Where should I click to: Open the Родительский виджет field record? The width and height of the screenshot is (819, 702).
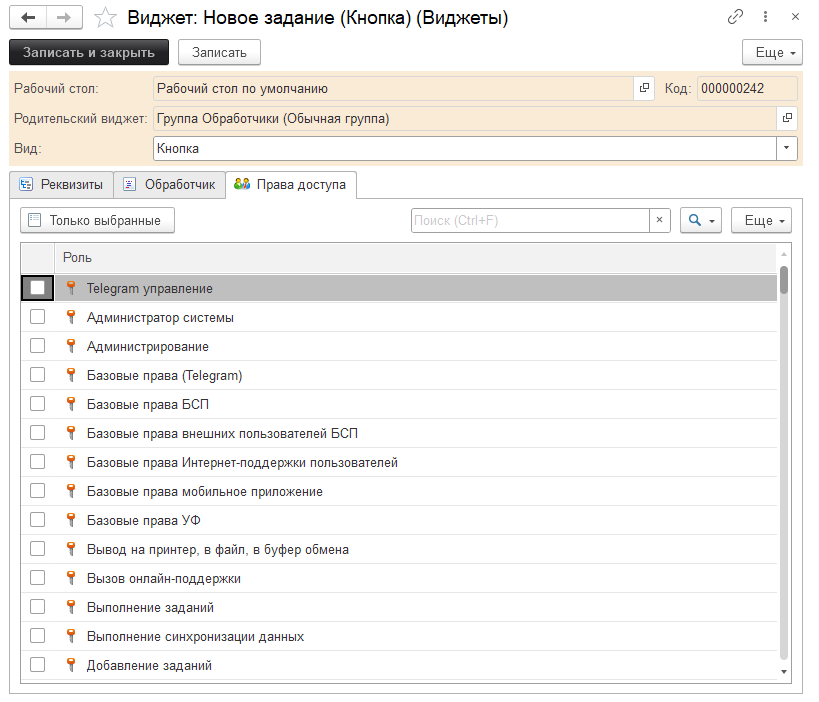pos(788,119)
